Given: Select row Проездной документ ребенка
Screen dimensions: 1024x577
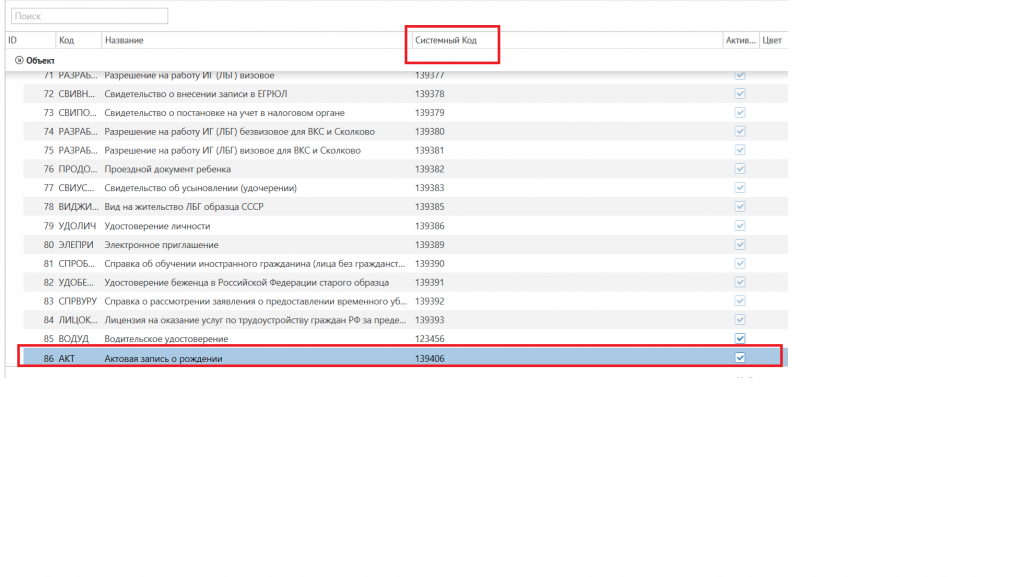Looking at the screenshot, I should pyautogui.click(x=405, y=169).
